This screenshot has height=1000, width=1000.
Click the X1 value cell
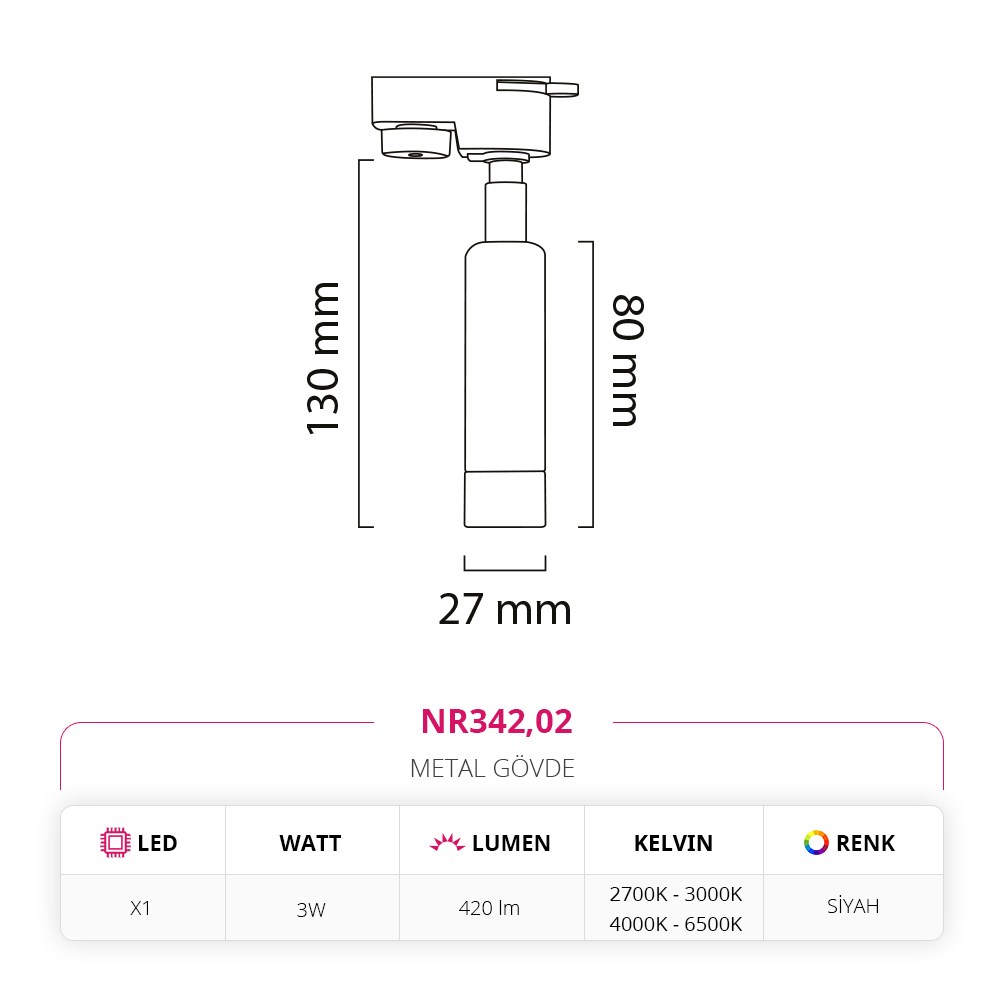click(143, 908)
